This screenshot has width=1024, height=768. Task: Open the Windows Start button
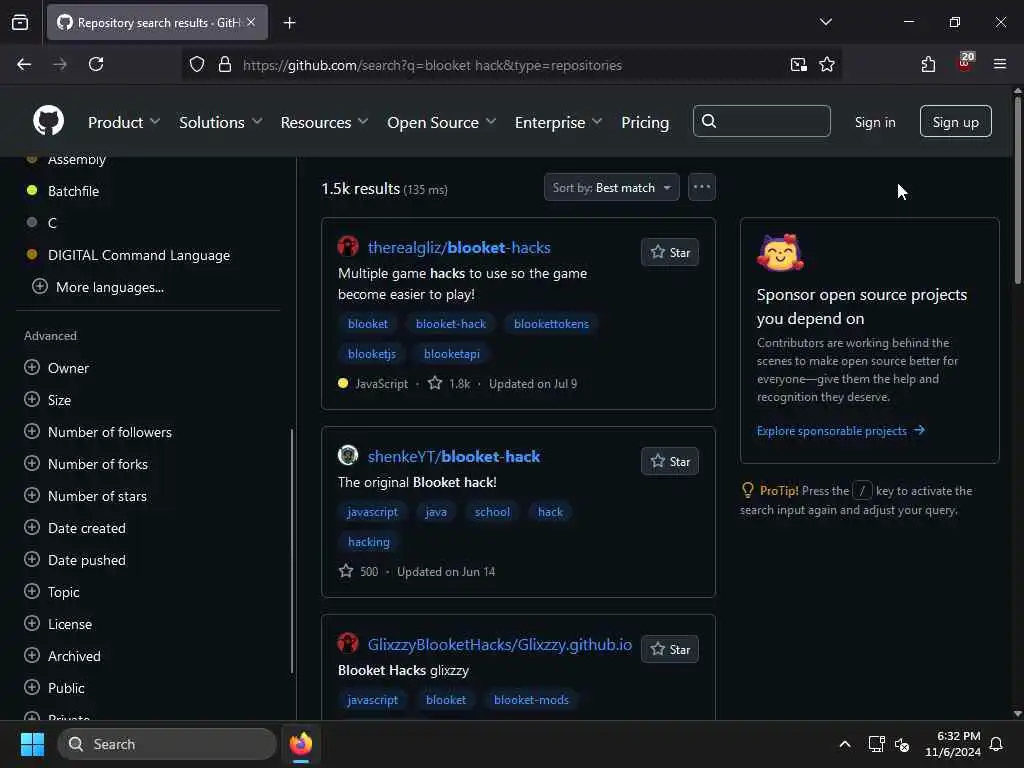point(32,744)
